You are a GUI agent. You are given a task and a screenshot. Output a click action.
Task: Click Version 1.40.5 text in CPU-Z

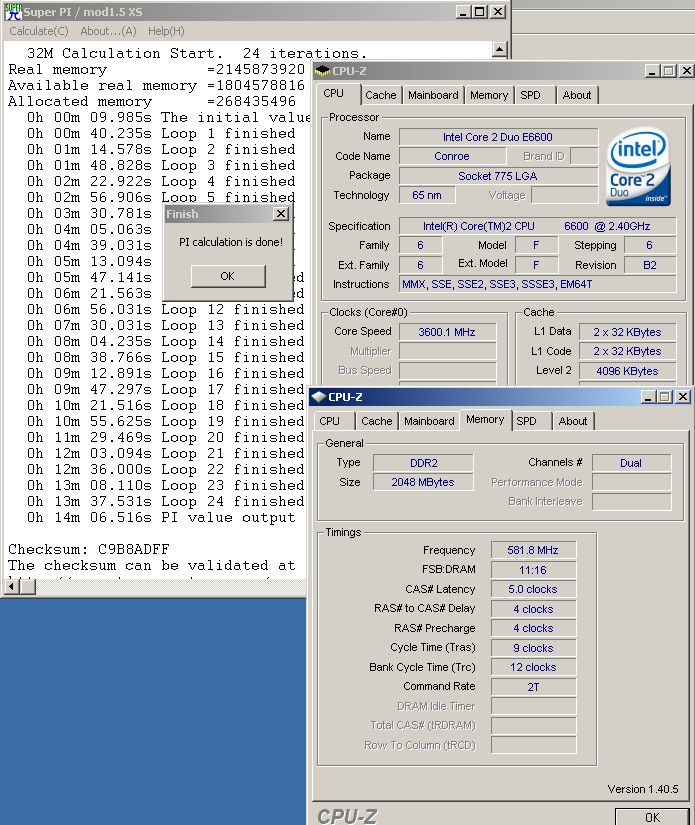(x=643, y=789)
